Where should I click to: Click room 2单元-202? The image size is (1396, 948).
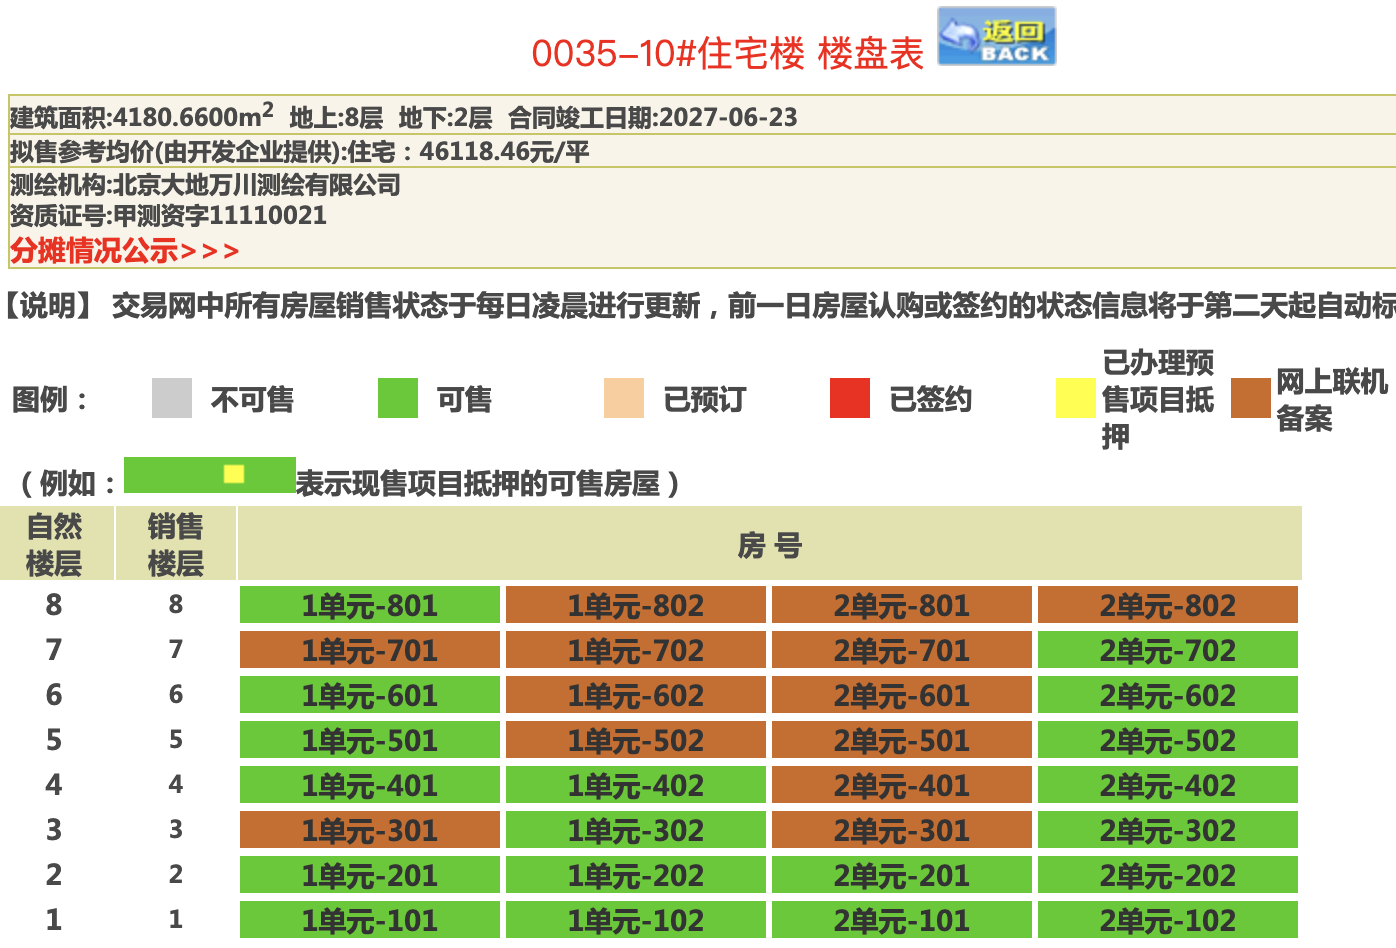click(1167, 875)
